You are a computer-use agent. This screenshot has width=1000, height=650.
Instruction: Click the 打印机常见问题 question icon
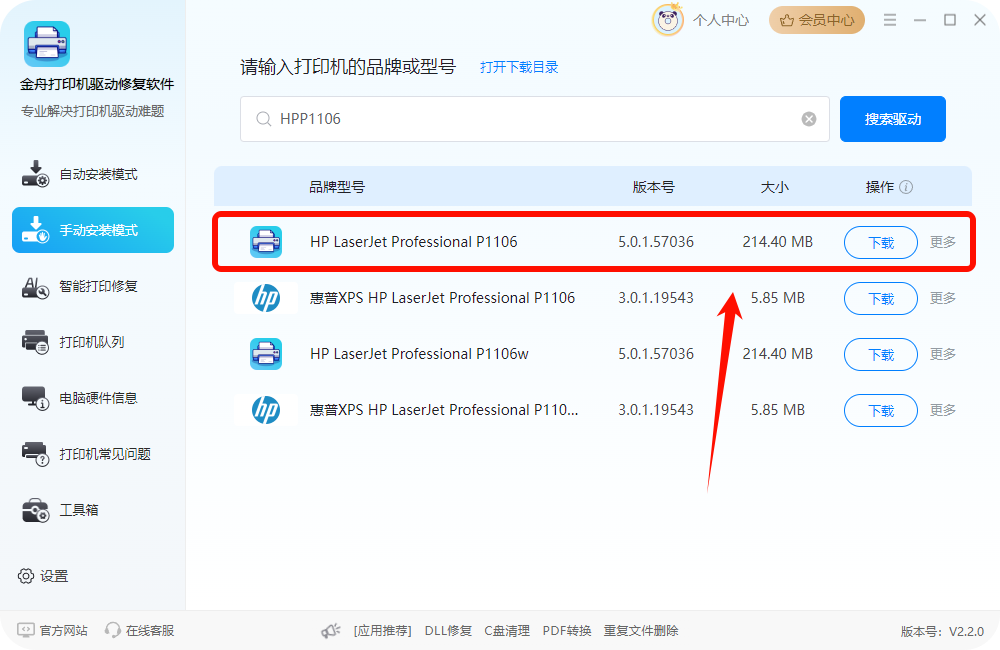(x=35, y=454)
